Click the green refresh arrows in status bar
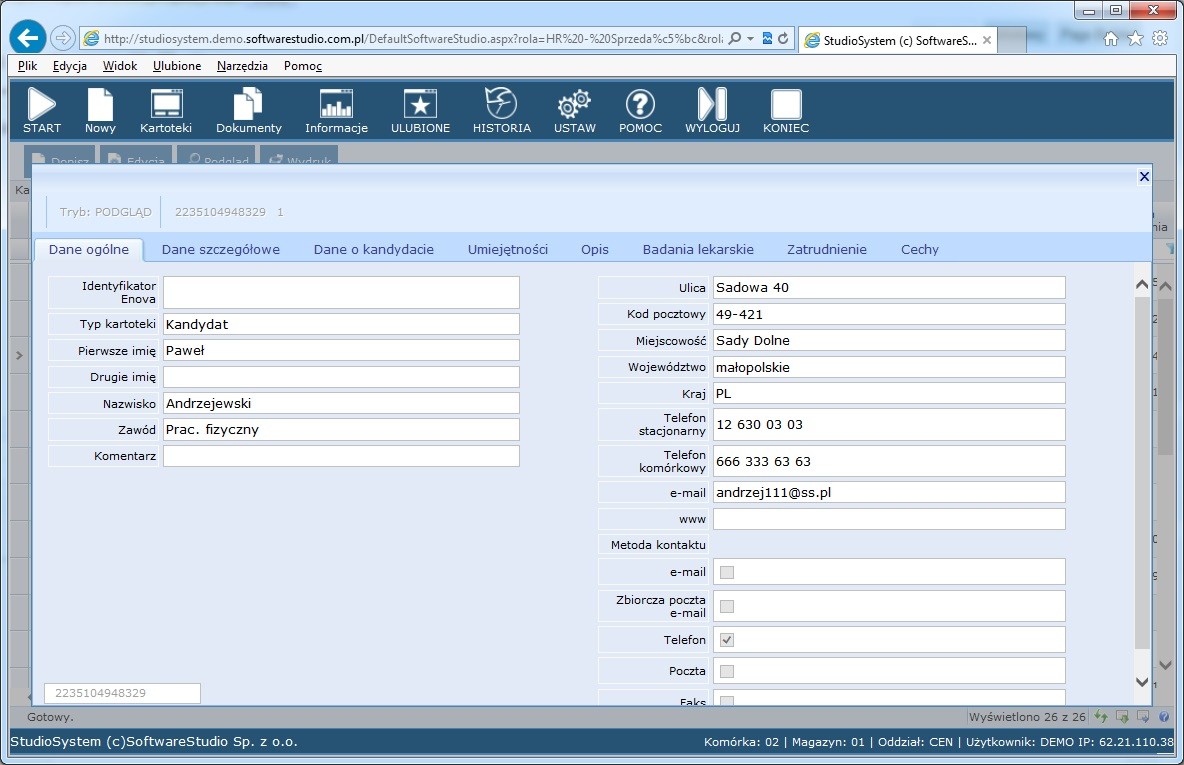This screenshot has height=765, width=1184. click(1101, 716)
